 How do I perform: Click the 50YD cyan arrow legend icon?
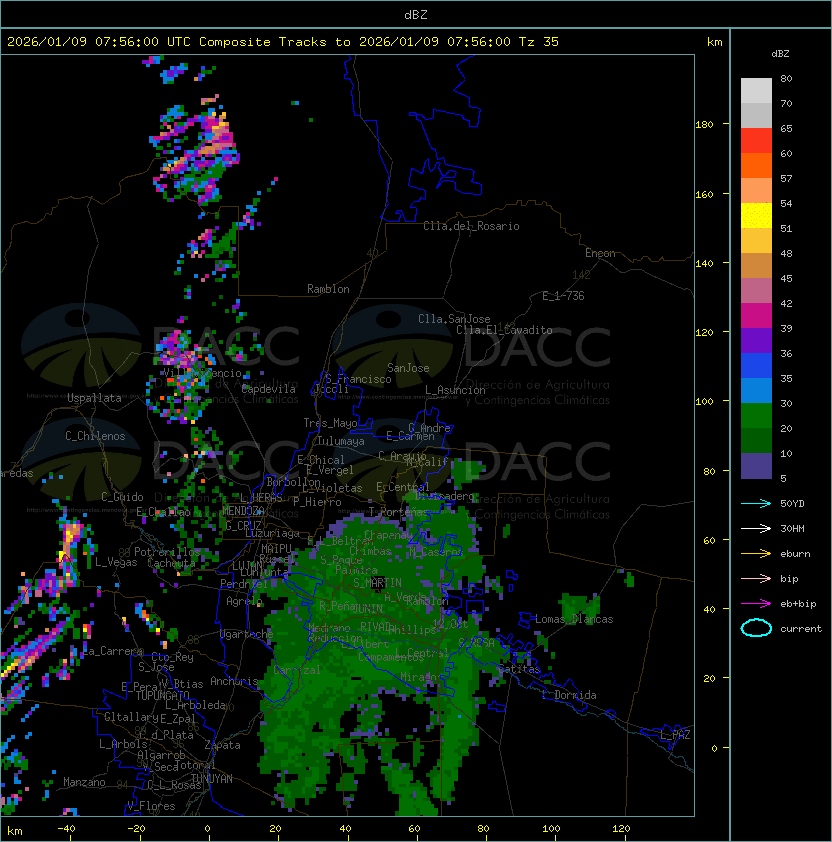coord(756,503)
